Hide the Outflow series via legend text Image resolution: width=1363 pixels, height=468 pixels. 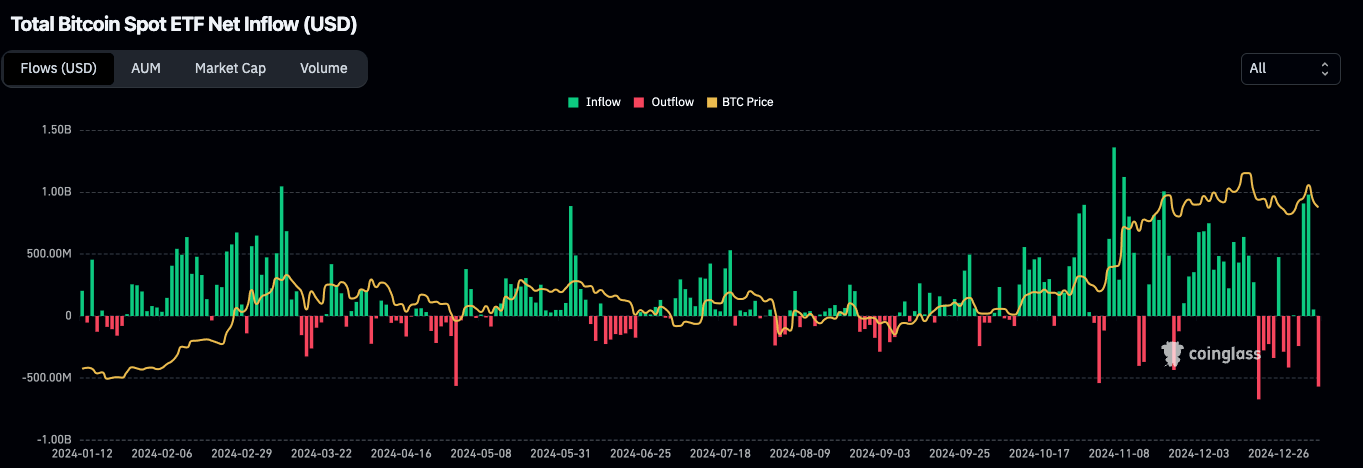[x=672, y=102]
